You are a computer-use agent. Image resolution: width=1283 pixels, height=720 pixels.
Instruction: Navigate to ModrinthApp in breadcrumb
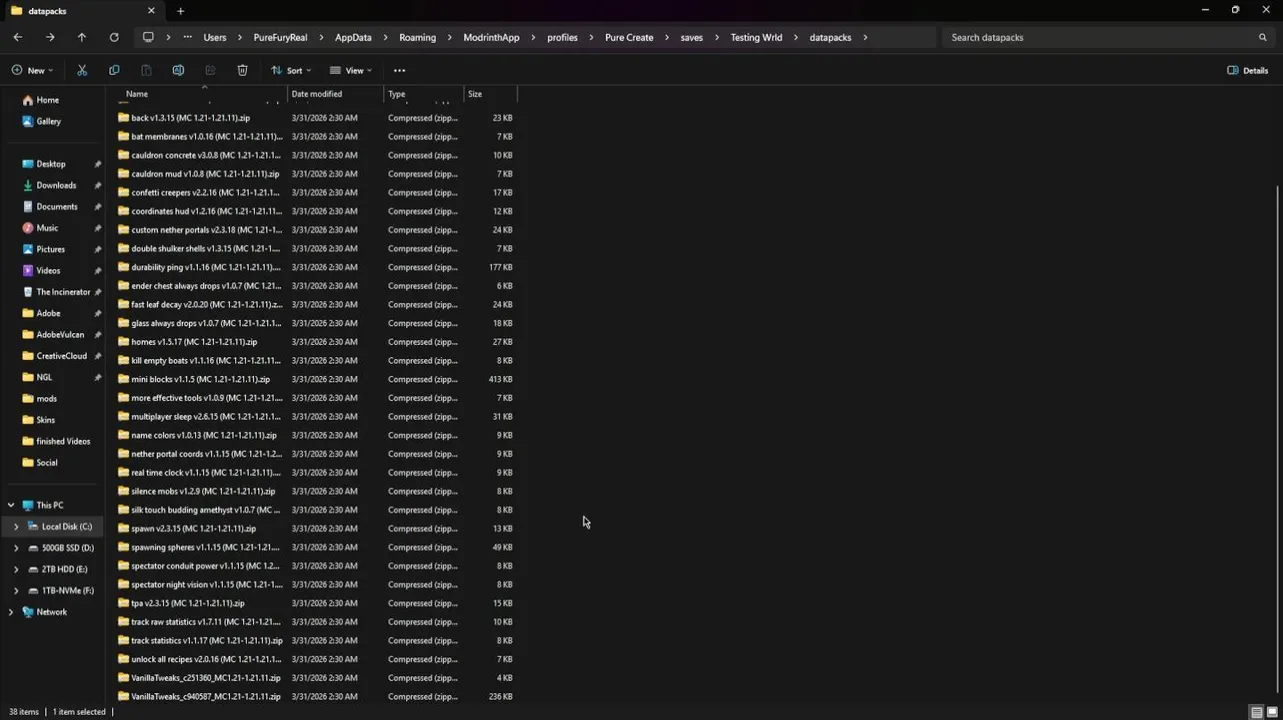pos(491,37)
